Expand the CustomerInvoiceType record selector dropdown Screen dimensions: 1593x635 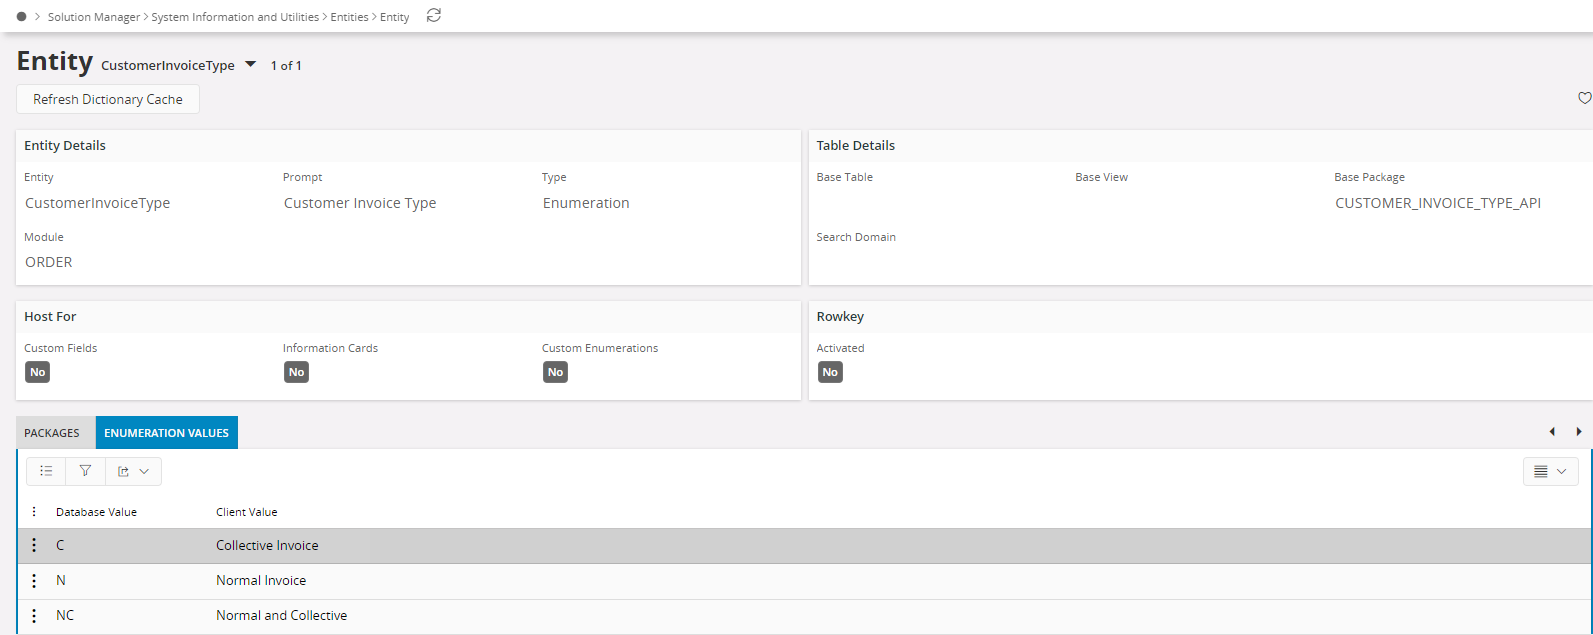click(x=251, y=65)
